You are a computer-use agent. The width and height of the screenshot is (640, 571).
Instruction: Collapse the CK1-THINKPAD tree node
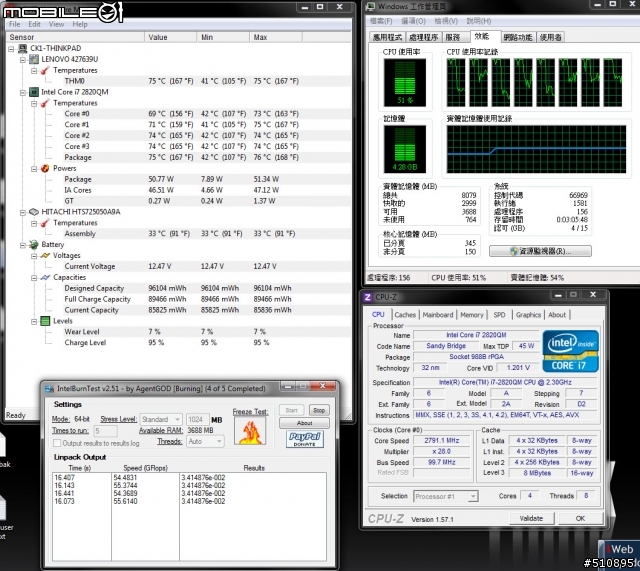coord(11,49)
